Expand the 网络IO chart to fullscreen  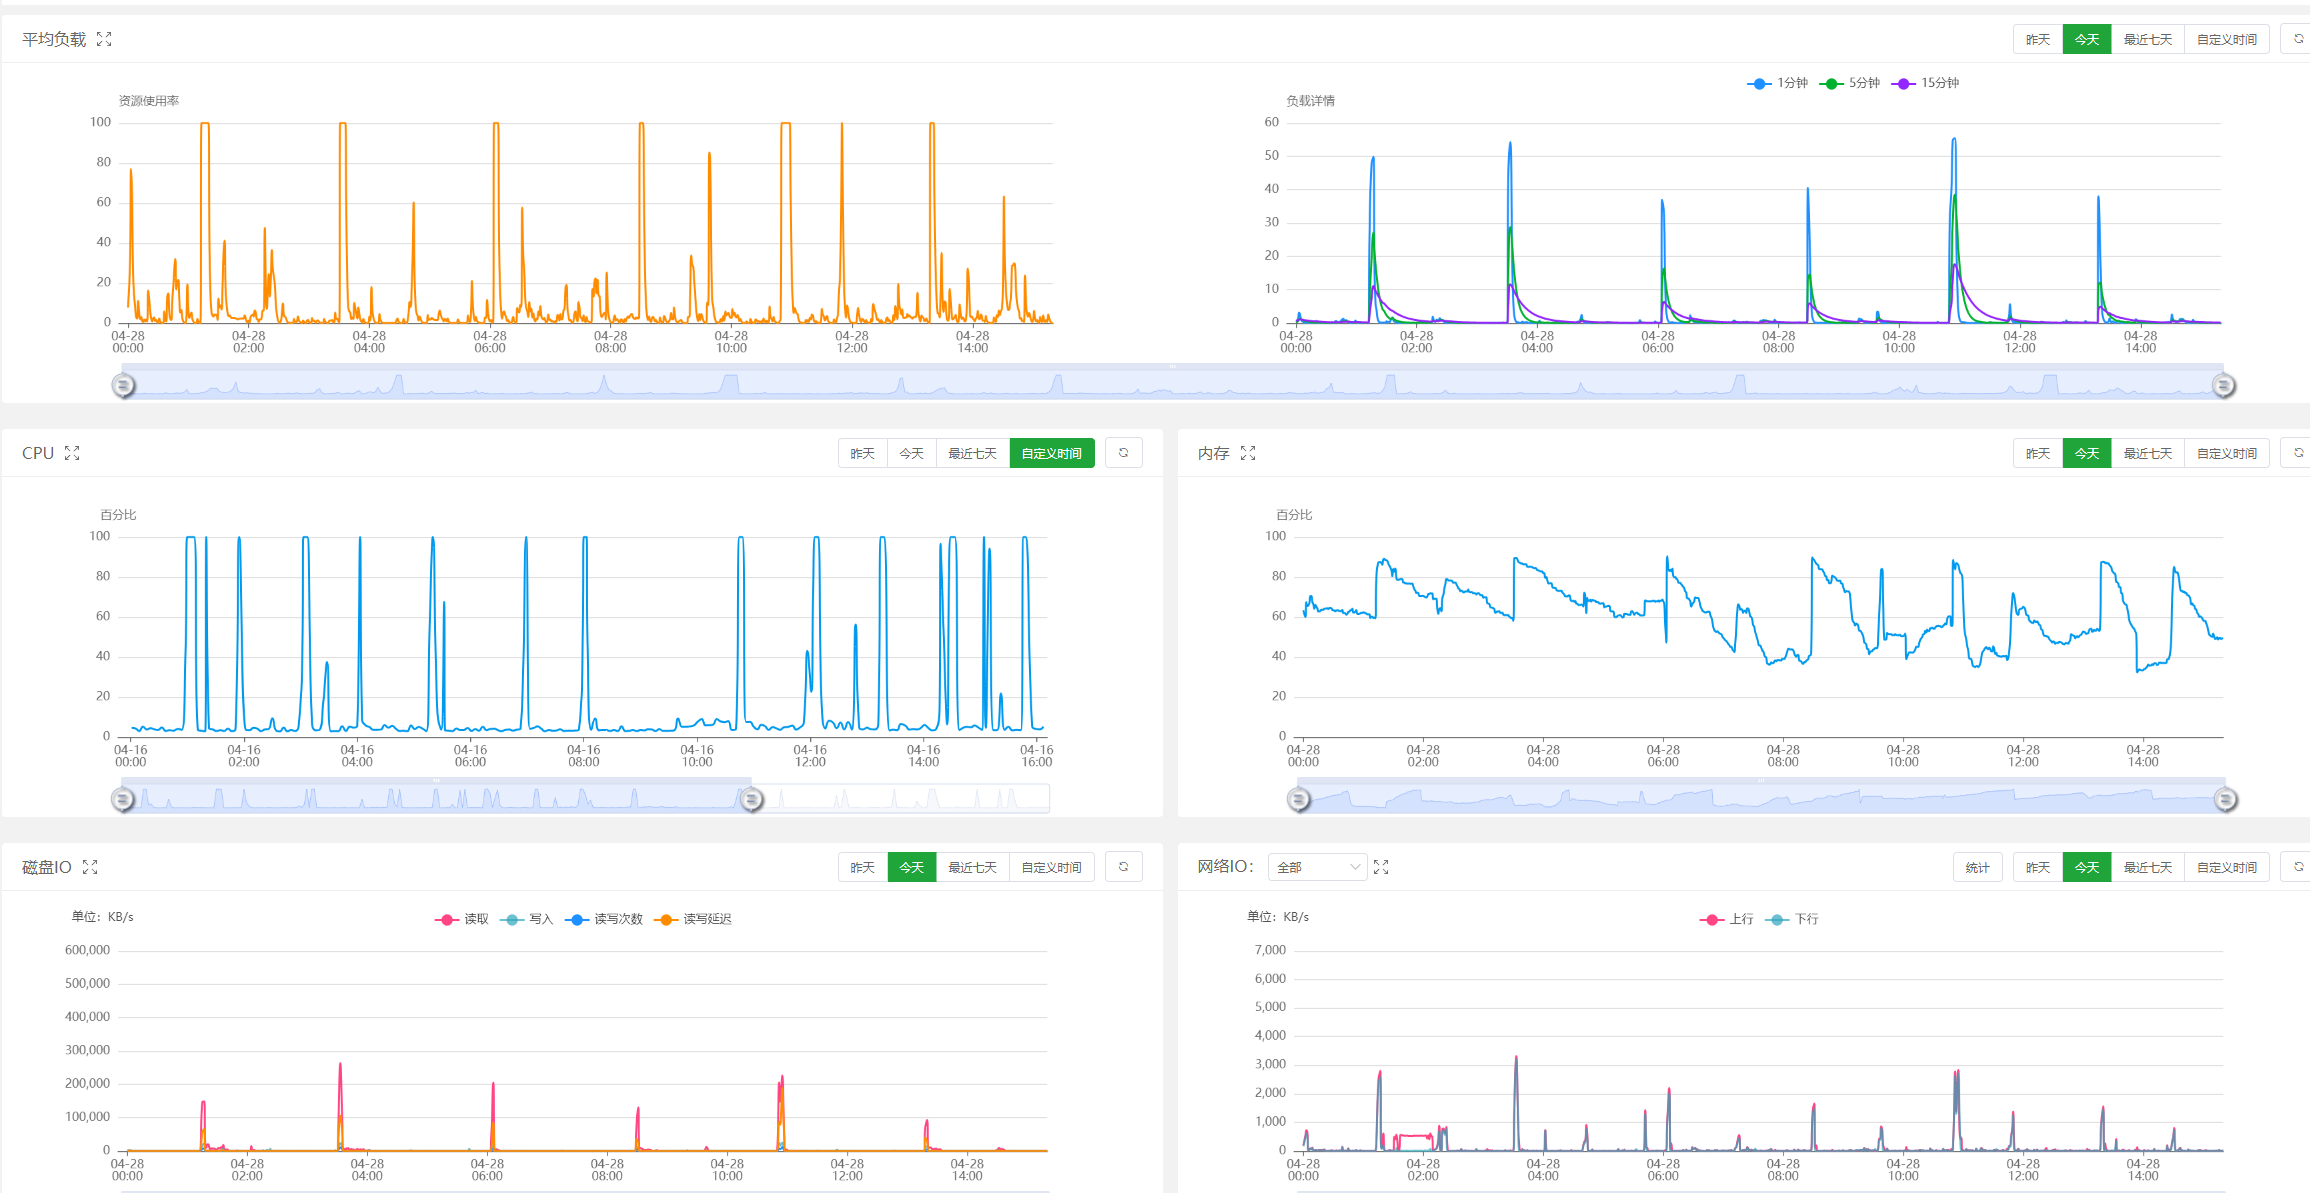pyautogui.click(x=1381, y=867)
